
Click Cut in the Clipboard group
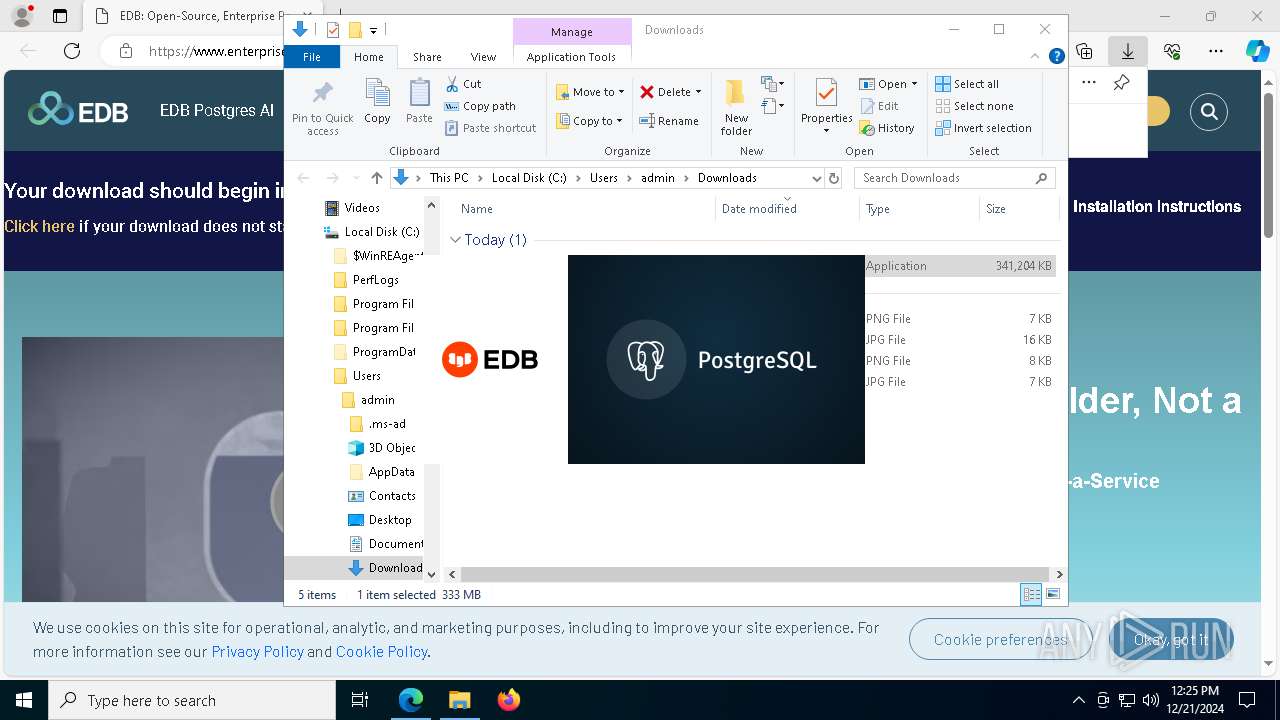tap(463, 84)
